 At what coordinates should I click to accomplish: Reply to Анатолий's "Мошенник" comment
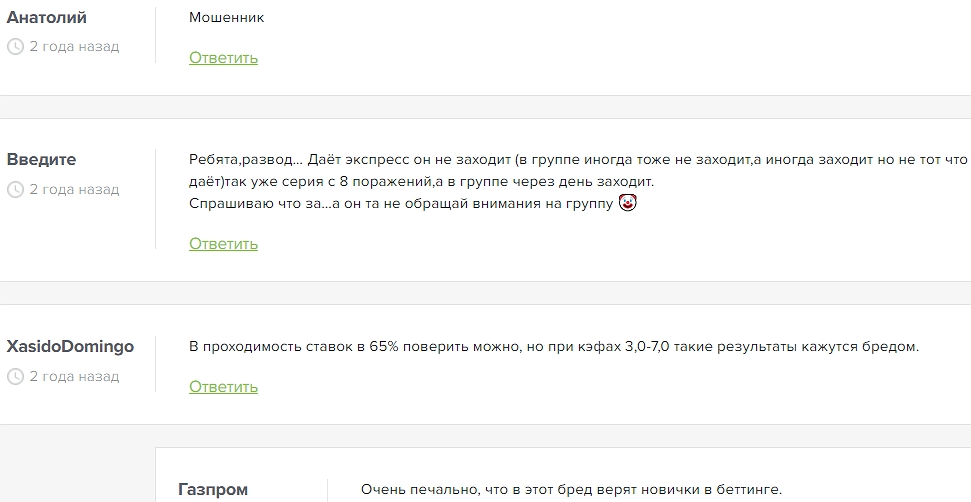(x=223, y=58)
